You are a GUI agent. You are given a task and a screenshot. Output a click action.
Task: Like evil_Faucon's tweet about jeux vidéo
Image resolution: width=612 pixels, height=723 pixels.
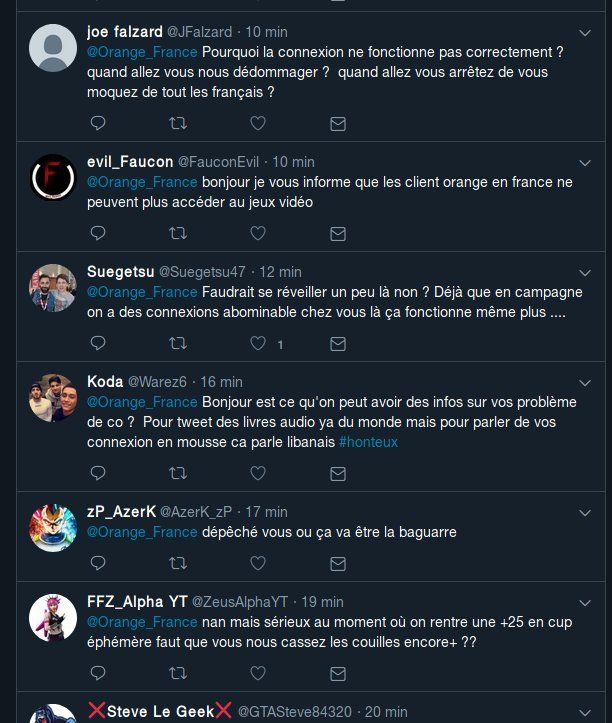[x=258, y=233]
